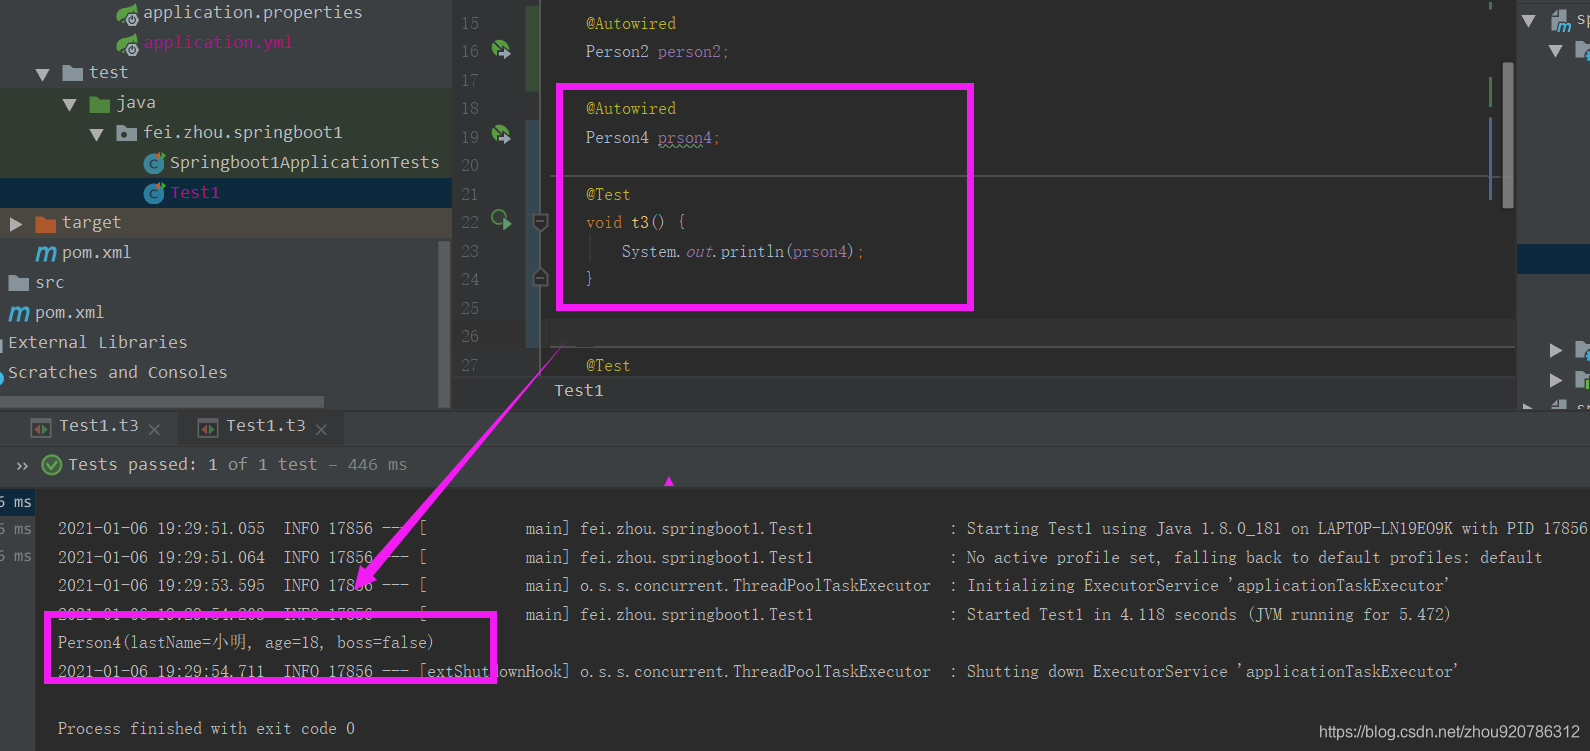Click the Person2 person2 declaration

click(x=657, y=52)
